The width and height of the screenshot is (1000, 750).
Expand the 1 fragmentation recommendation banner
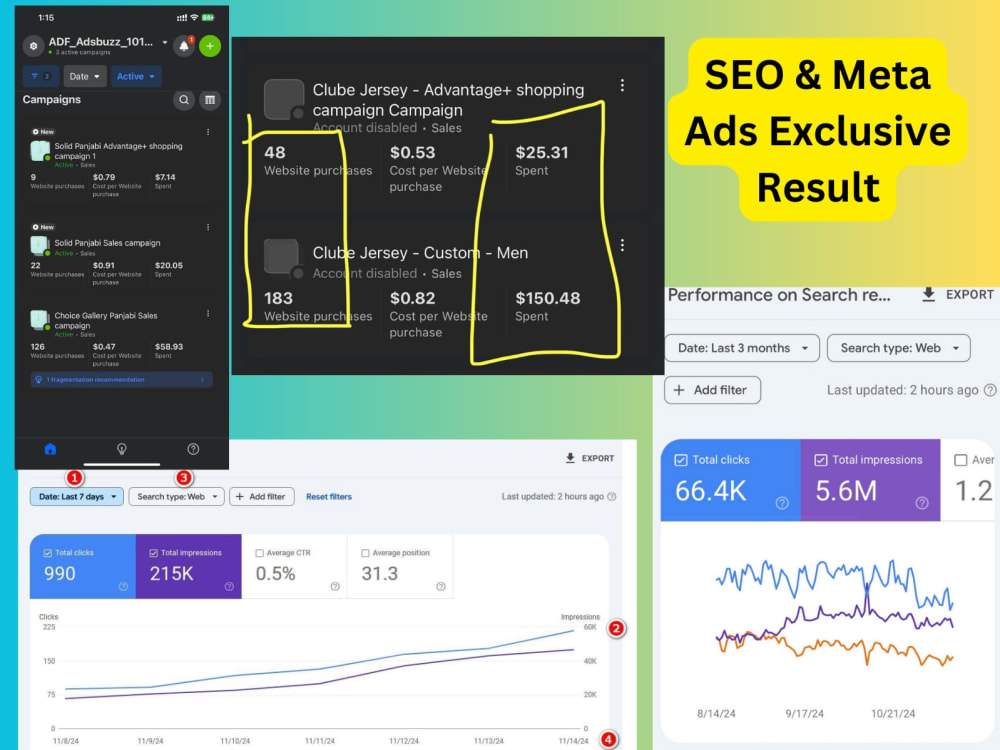[121, 379]
